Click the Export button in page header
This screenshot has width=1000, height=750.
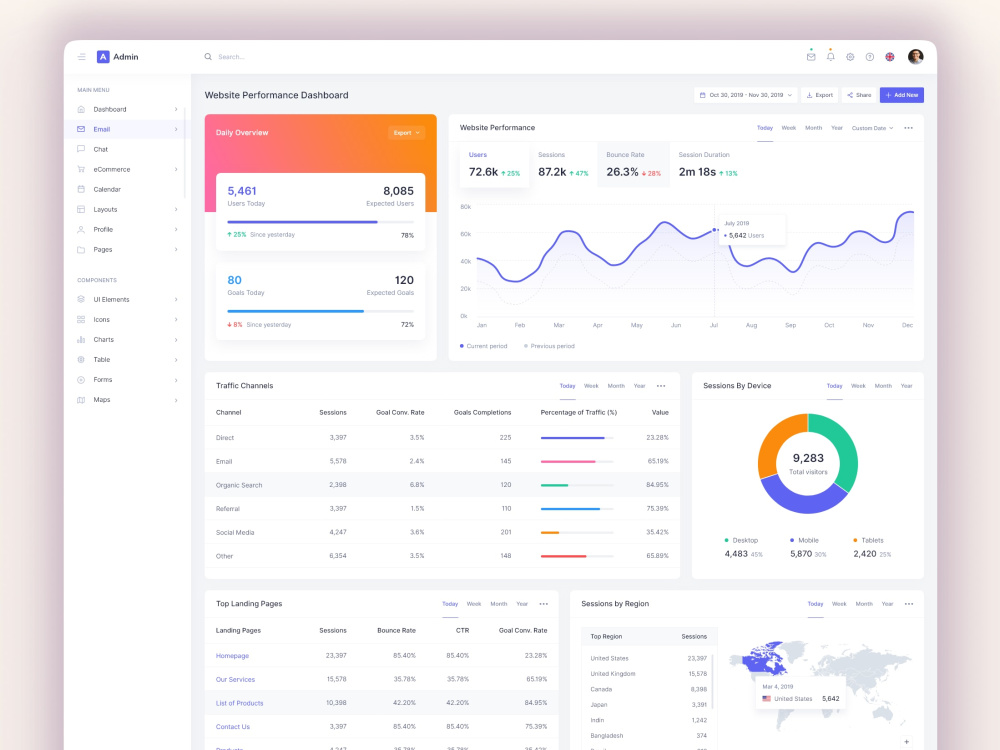coord(820,95)
